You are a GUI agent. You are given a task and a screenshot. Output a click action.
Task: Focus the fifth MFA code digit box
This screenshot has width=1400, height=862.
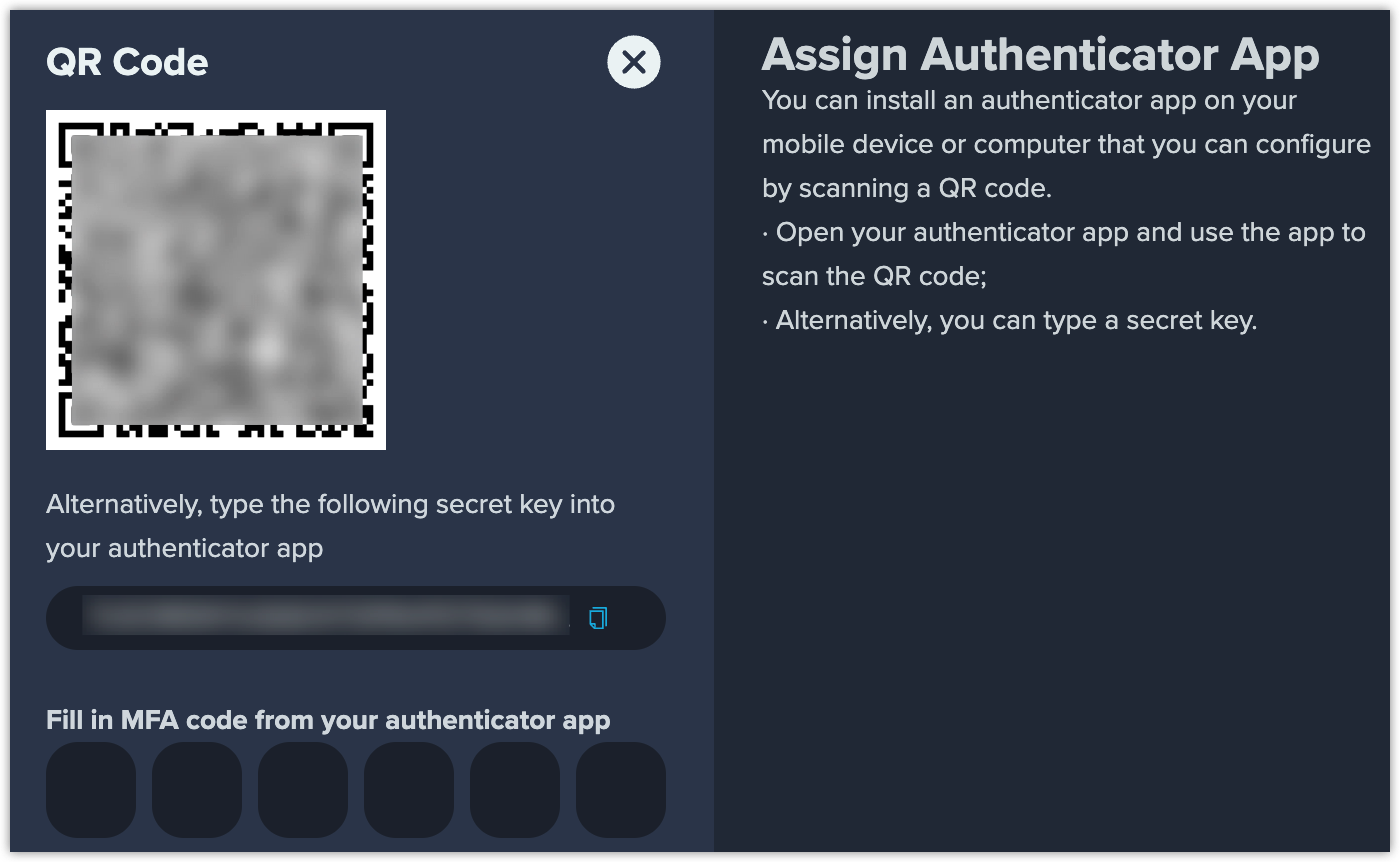click(x=515, y=789)
